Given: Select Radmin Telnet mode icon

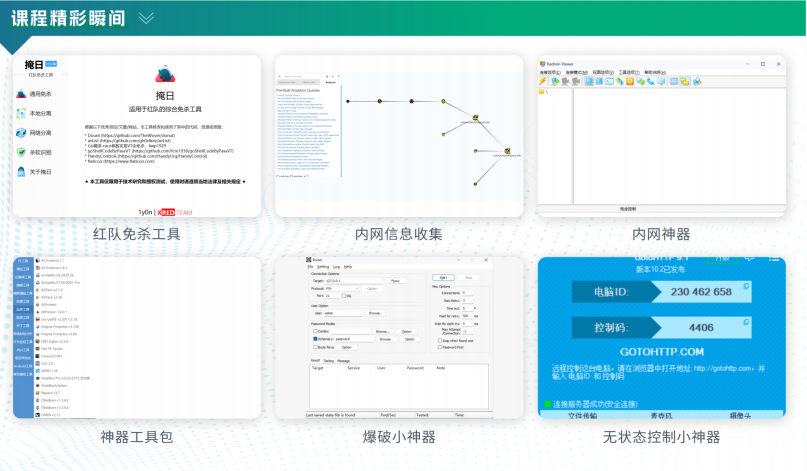Looking at the screenshot, I should 609,81.
